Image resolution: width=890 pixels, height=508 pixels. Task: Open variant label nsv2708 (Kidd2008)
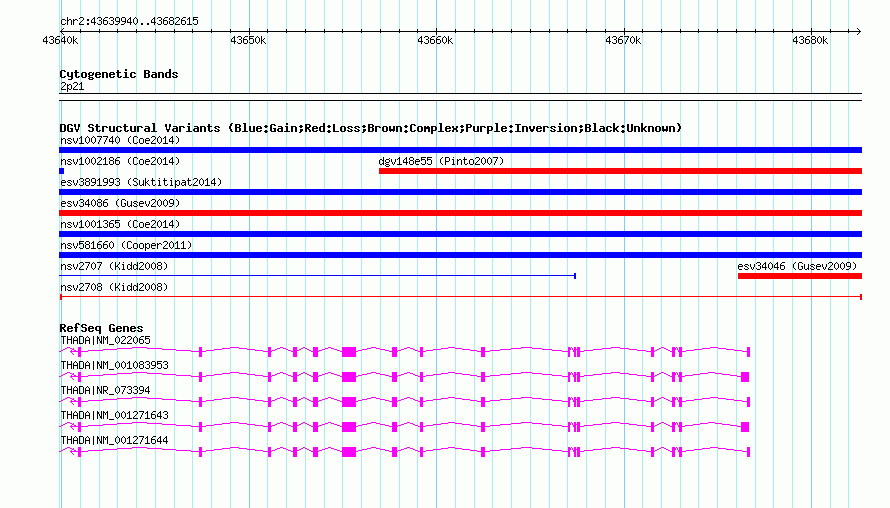pyautogui.click(x=114, y=287)
